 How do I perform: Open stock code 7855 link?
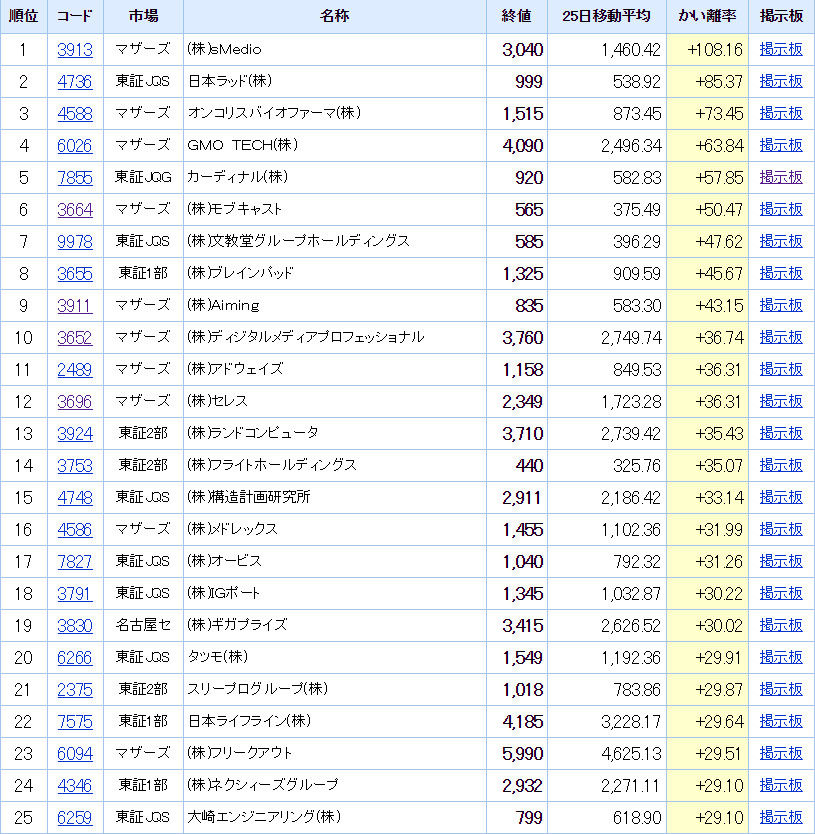[75, 177]
